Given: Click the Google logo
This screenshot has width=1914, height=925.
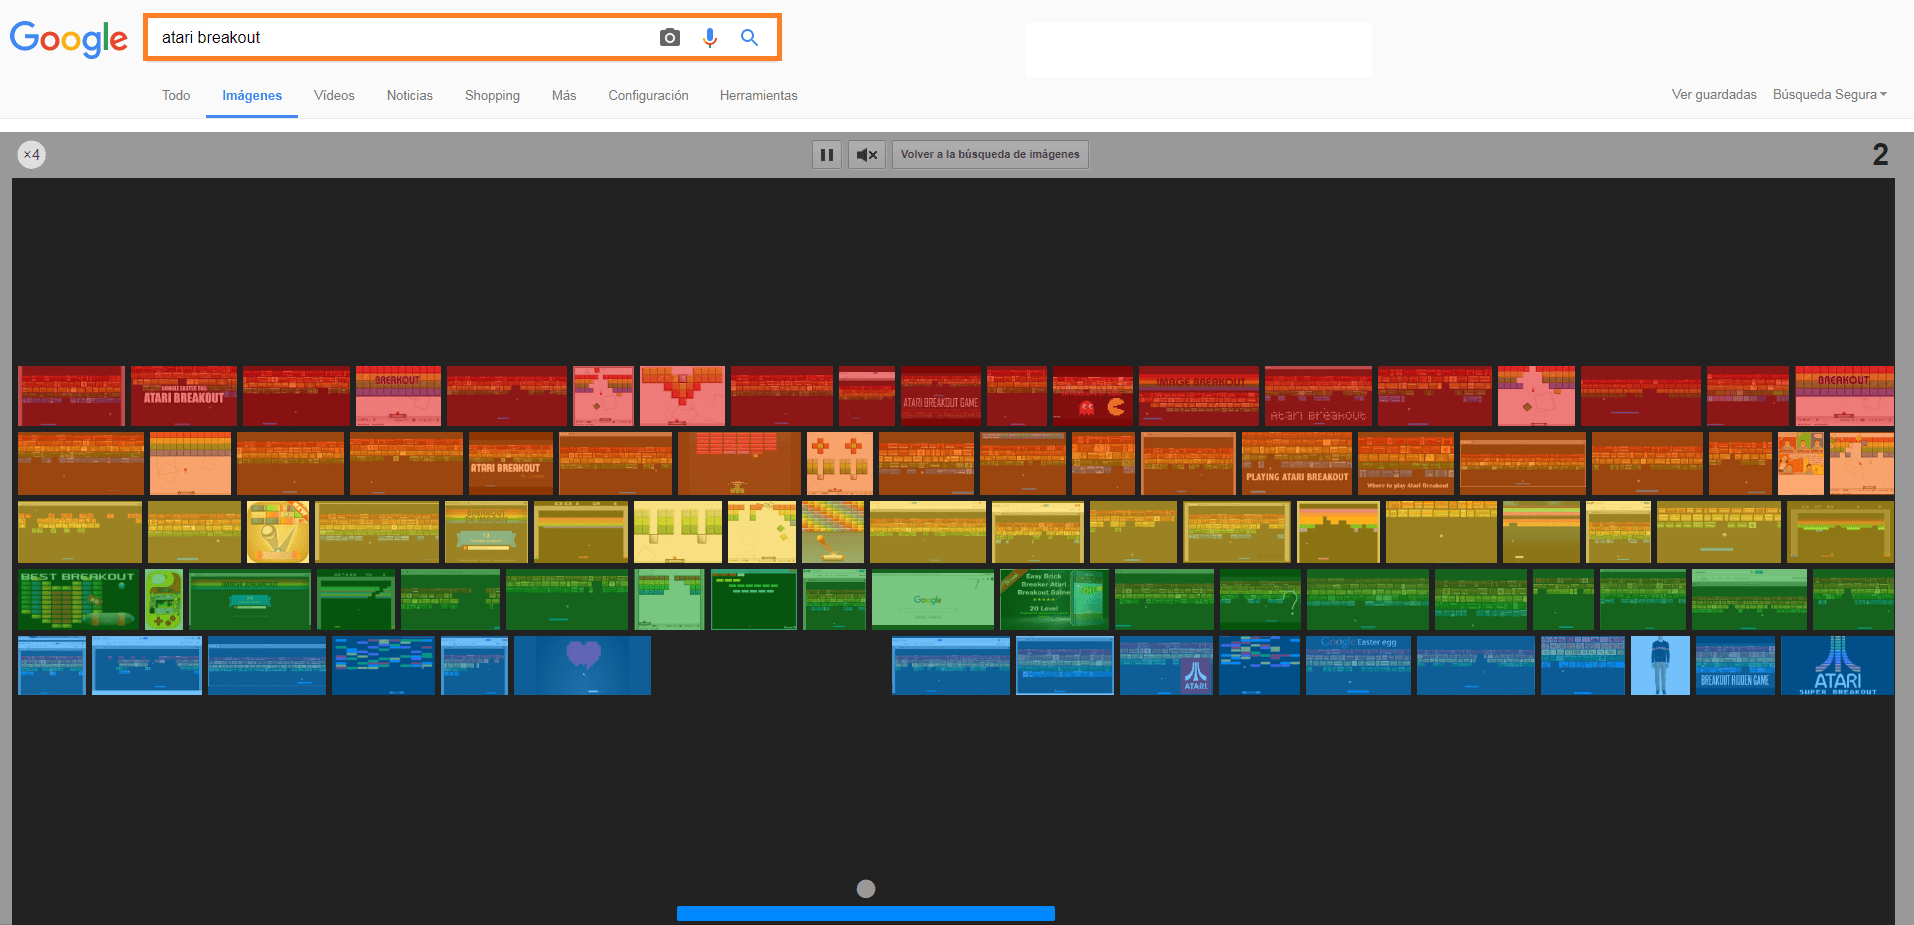Looking at the screenshot, I should point(69,39).
